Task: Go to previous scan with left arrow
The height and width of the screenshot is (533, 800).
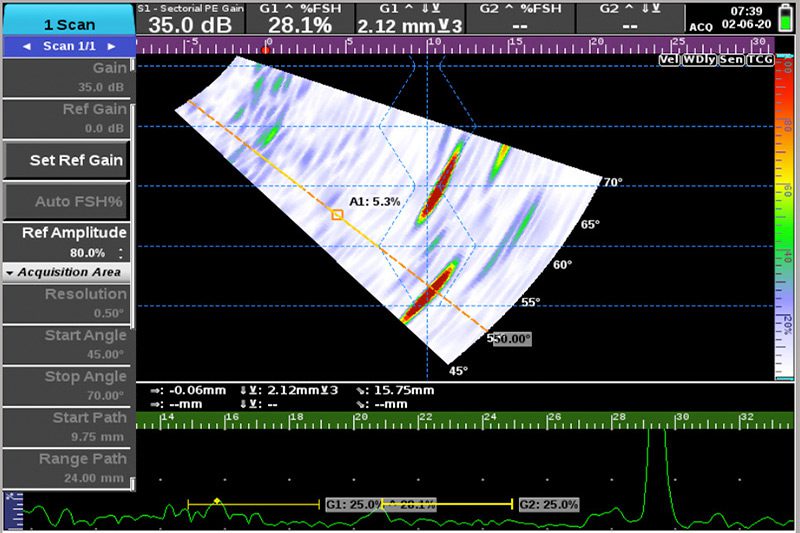Action: click(x=27, y=46)
